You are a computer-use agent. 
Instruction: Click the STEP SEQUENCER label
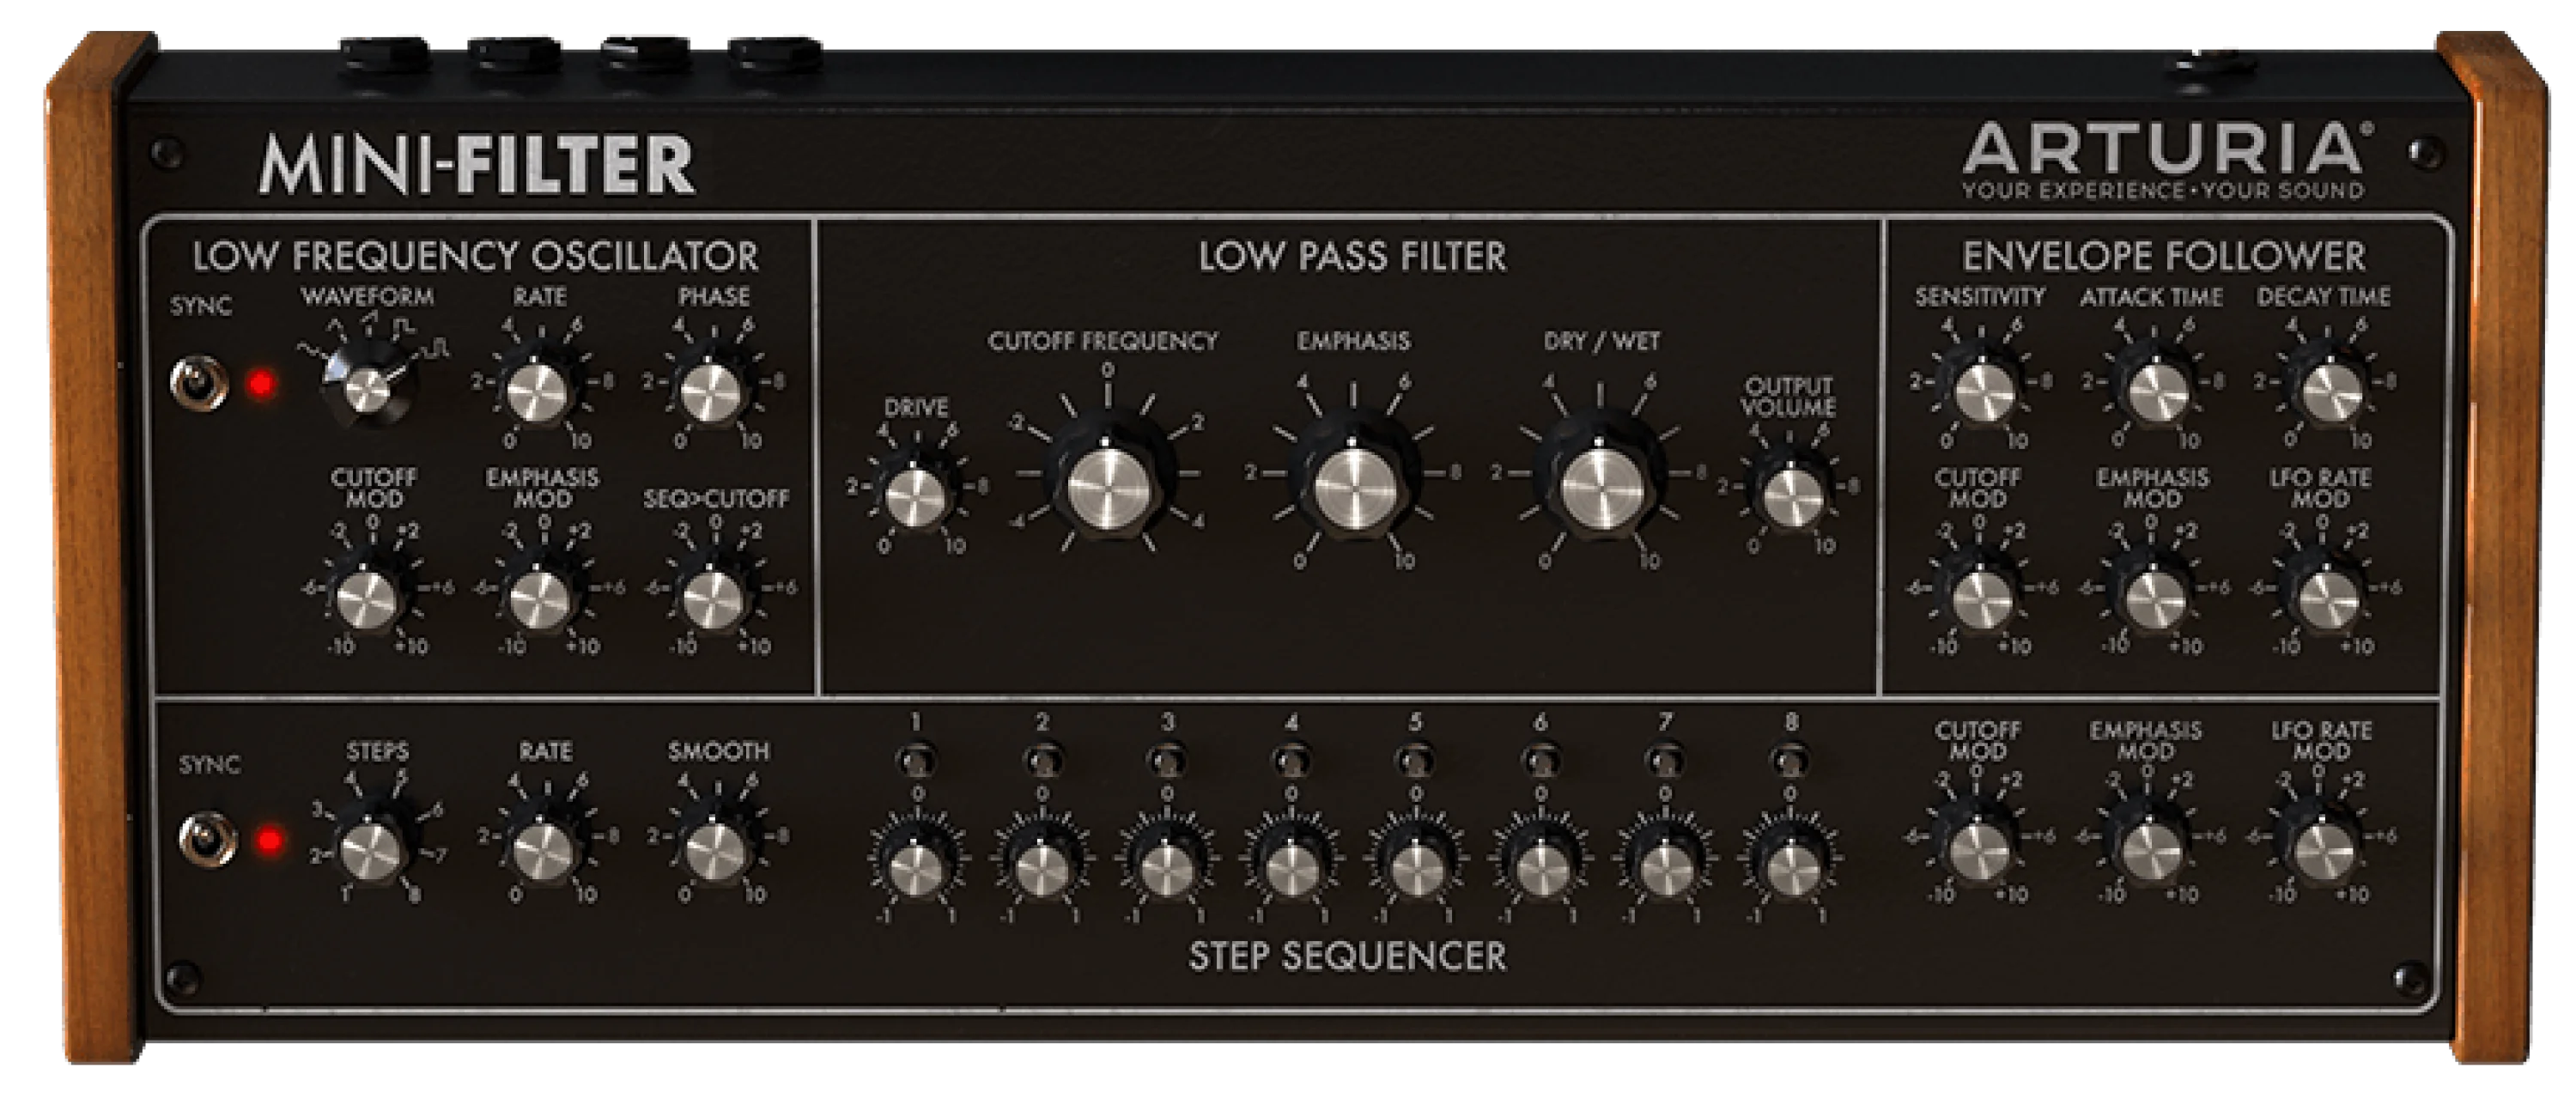pos(1347,956)
